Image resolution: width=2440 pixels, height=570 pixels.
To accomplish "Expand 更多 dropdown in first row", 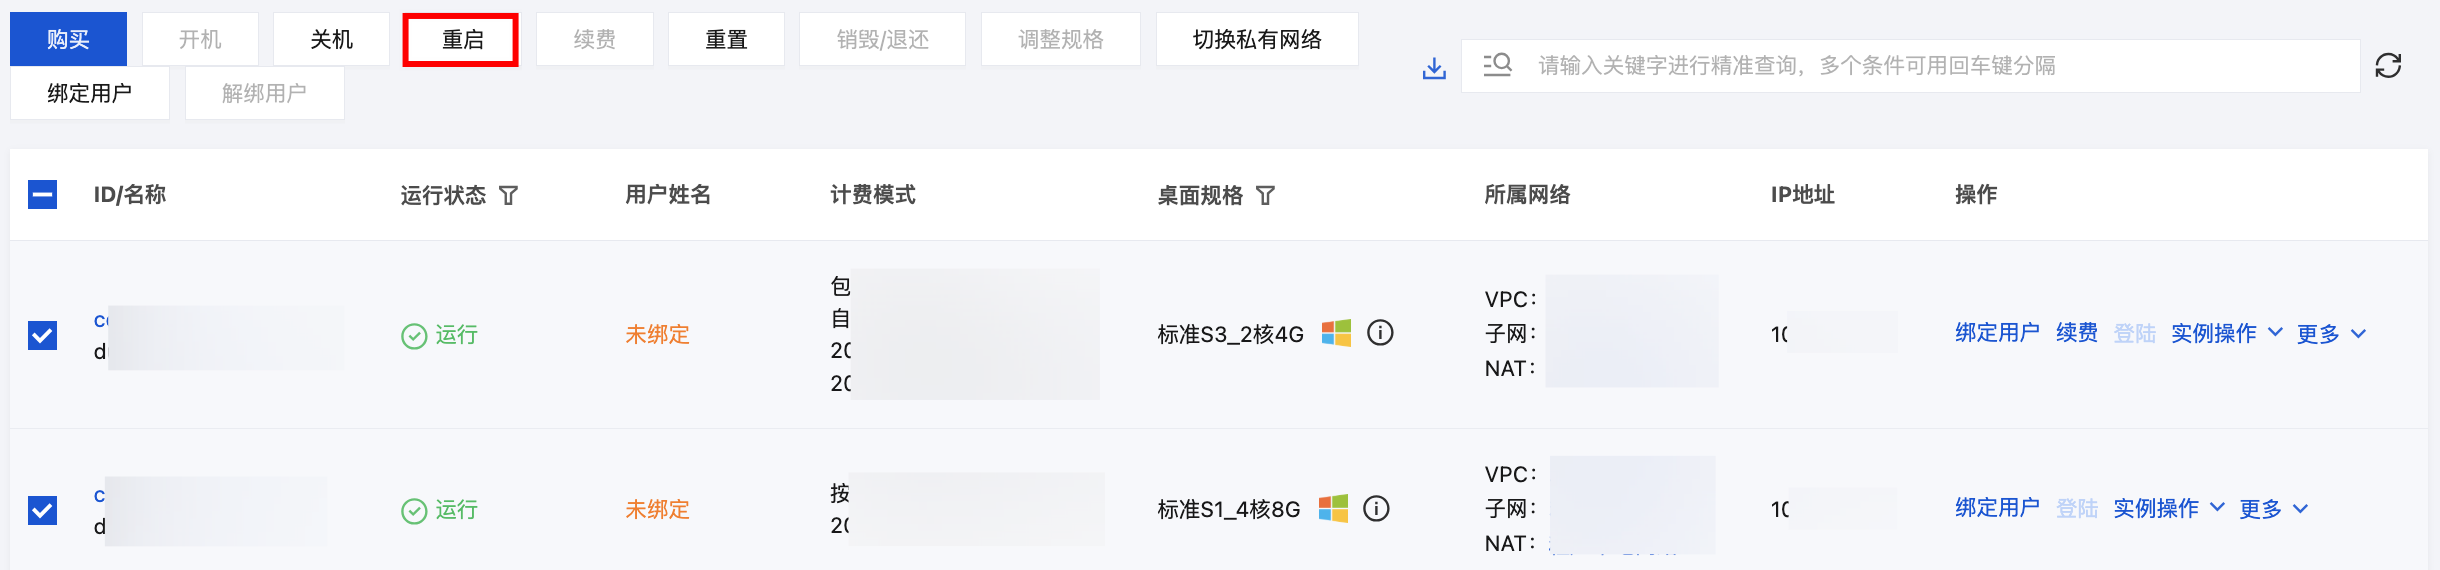I will tap(2331, 334).
